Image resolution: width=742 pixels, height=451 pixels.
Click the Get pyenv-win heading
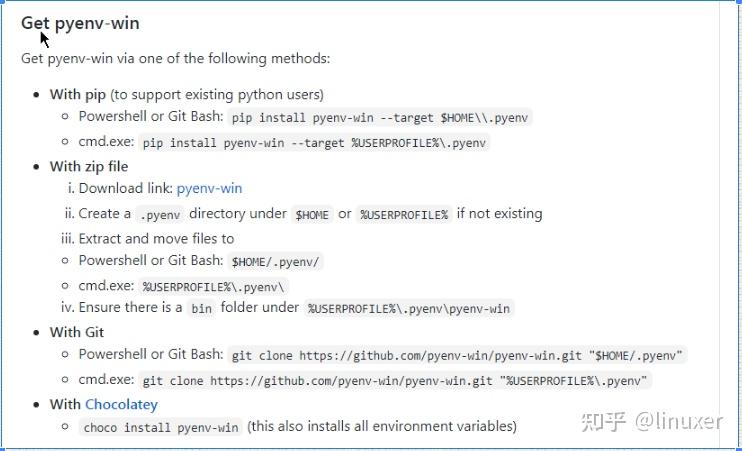click(80, 23)
